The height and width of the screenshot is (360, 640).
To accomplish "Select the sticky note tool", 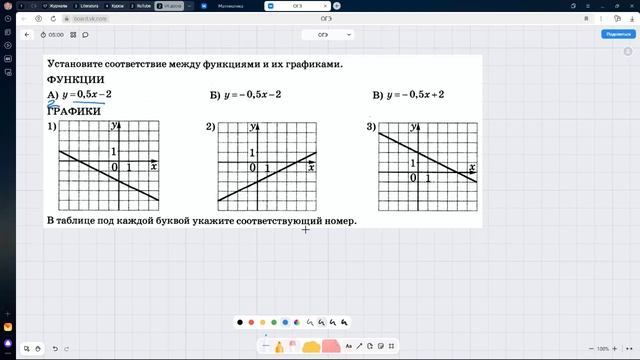I will (380, 346).
